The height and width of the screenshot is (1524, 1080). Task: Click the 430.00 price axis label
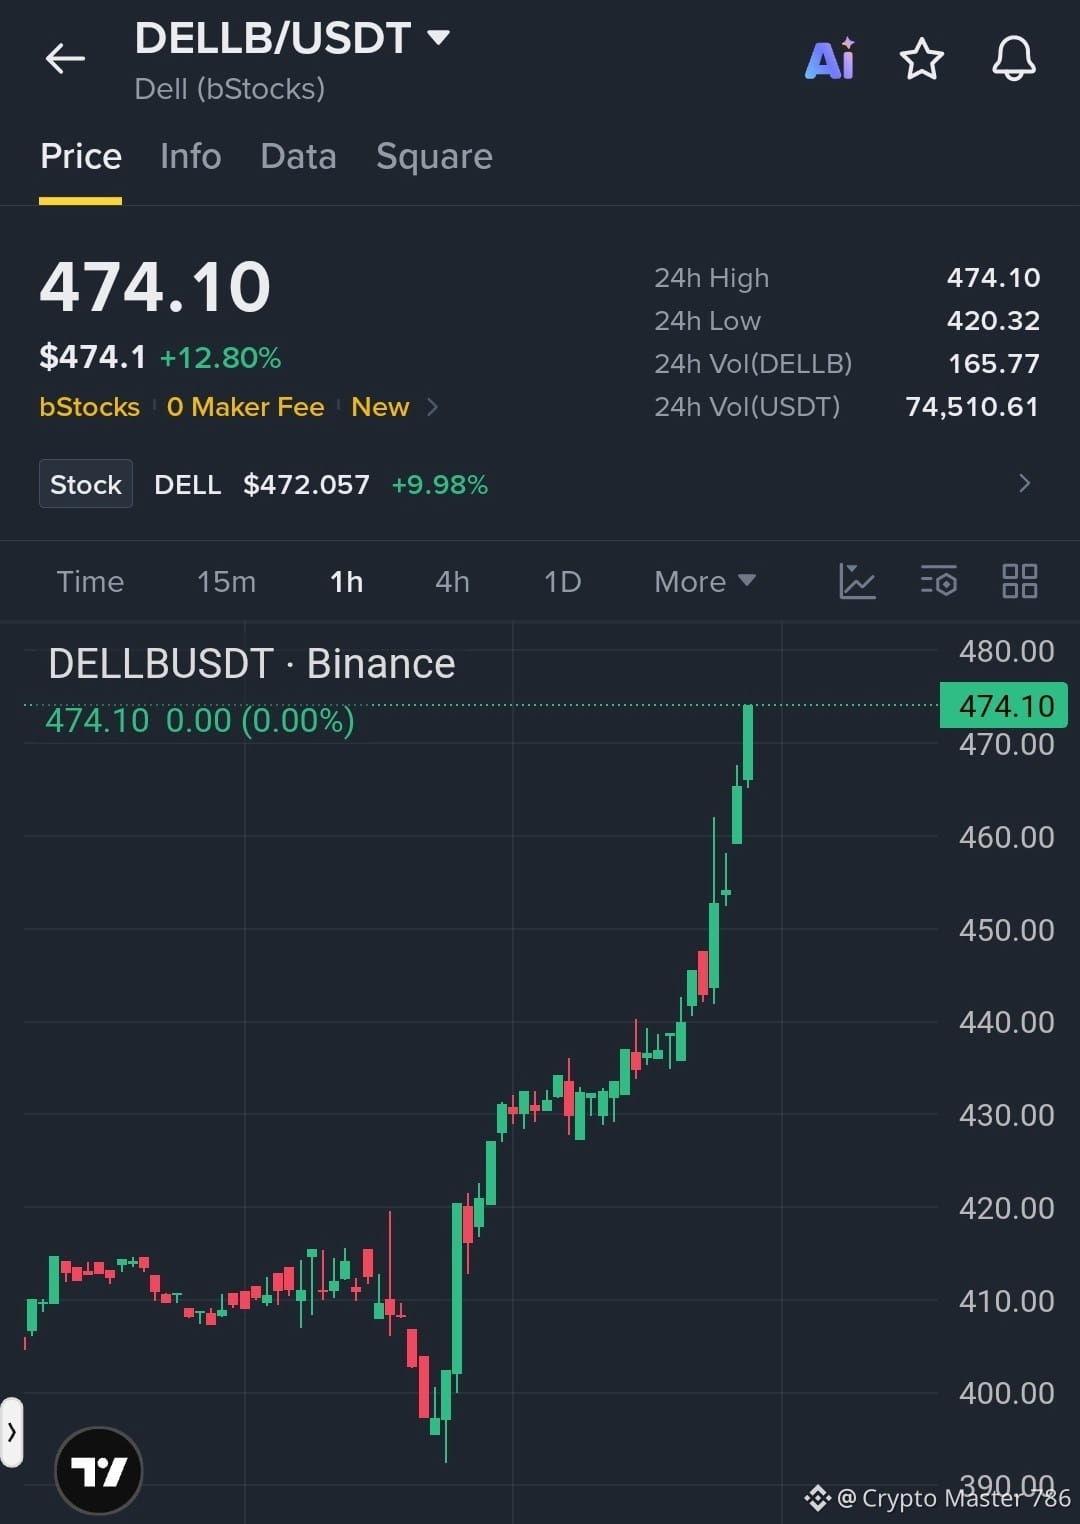[x=1006, y=1116]
